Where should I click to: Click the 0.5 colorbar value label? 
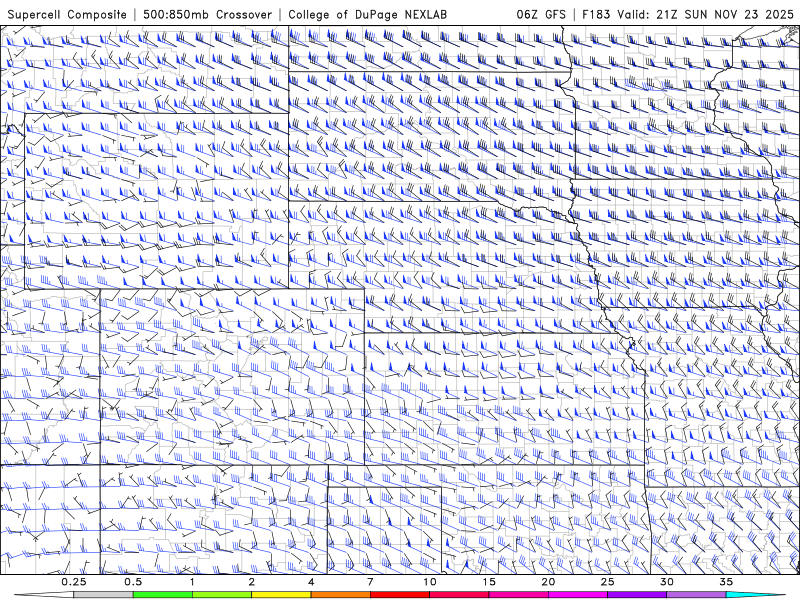pos(133,582)
